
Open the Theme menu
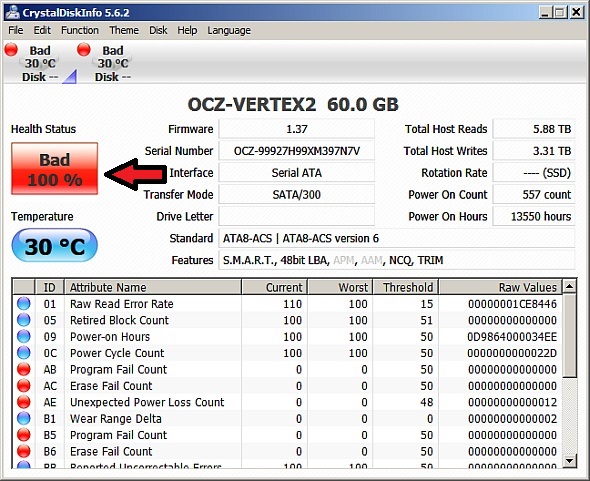[124, 30]
